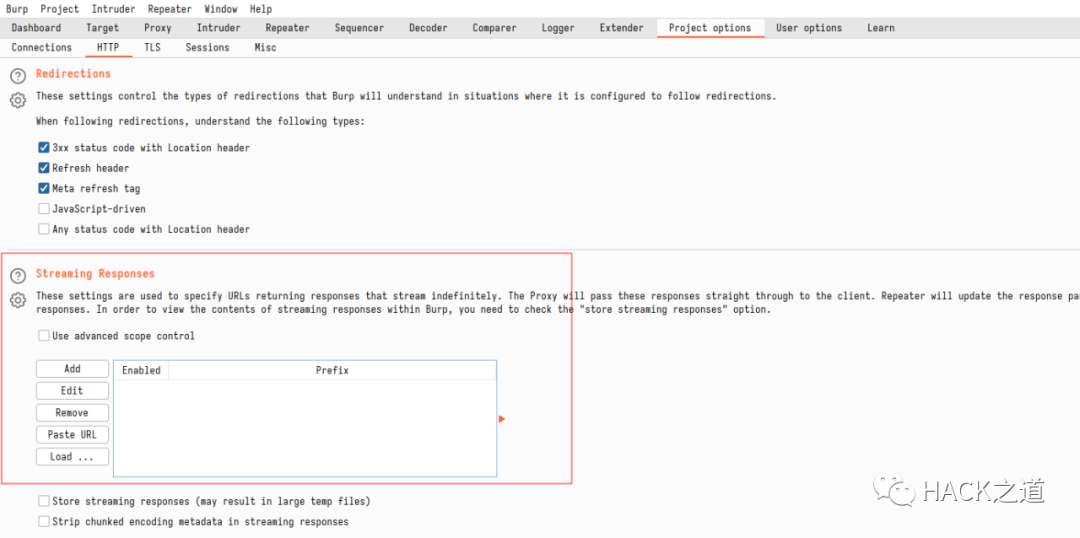Check Use advanced scope control
This screenshot has height=538, width=1080.
click(x=44, y=335)
